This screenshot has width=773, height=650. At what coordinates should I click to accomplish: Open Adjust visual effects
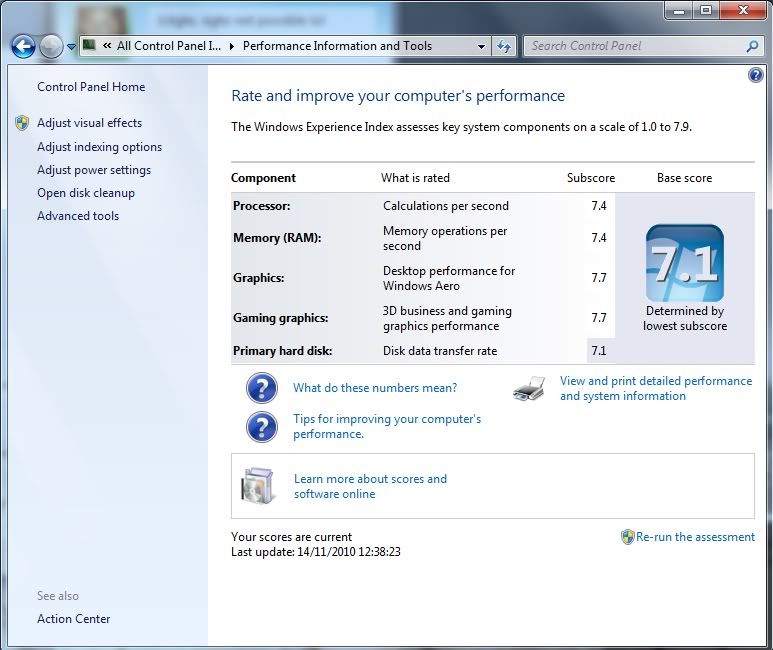pyautogui.click(x=89, y=123)
